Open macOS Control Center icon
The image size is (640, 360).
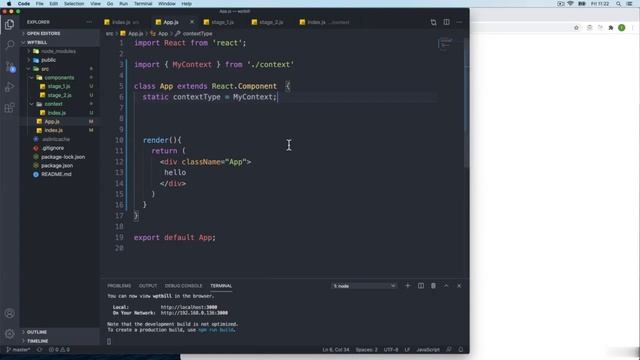point(629,4)
